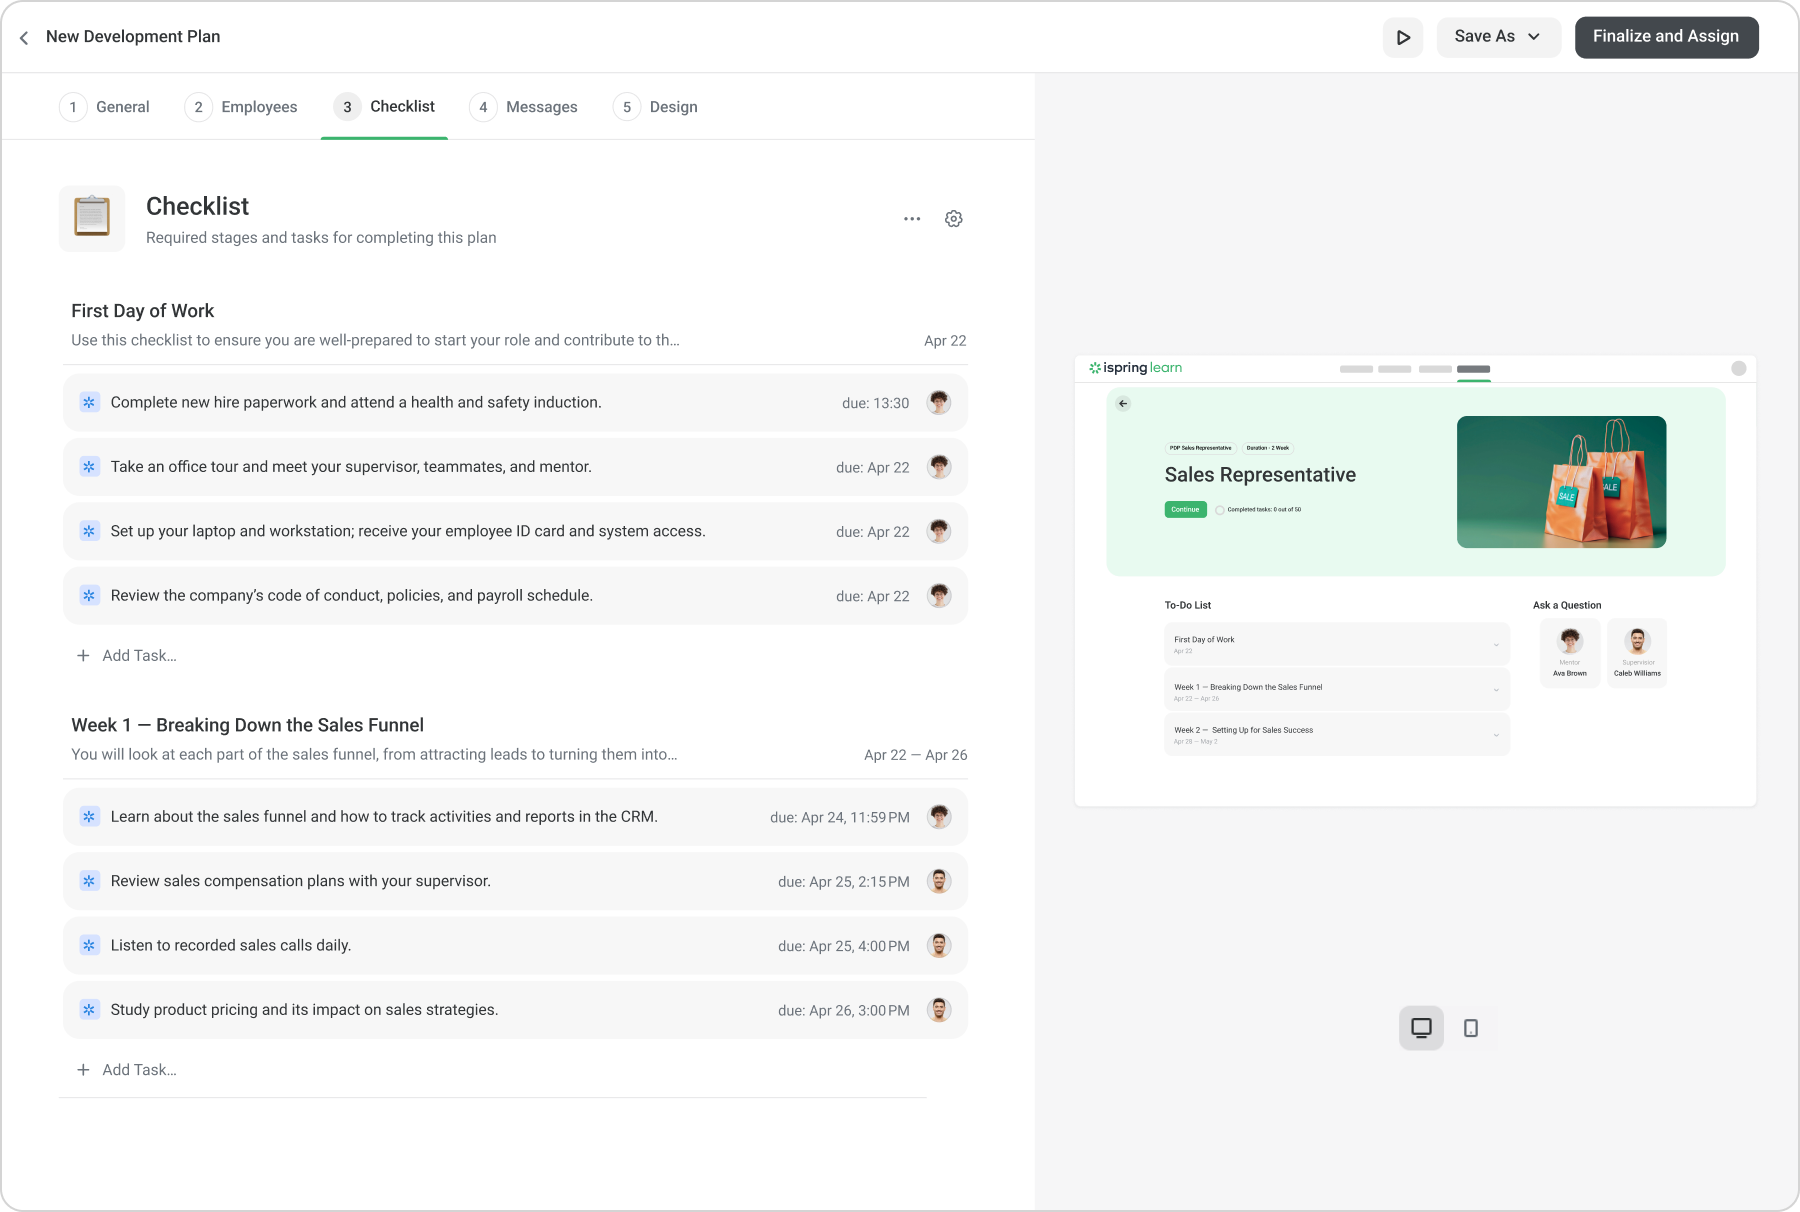Click the active progress segment above the preview
1800x1212 pixels.
pos(1474,369)
